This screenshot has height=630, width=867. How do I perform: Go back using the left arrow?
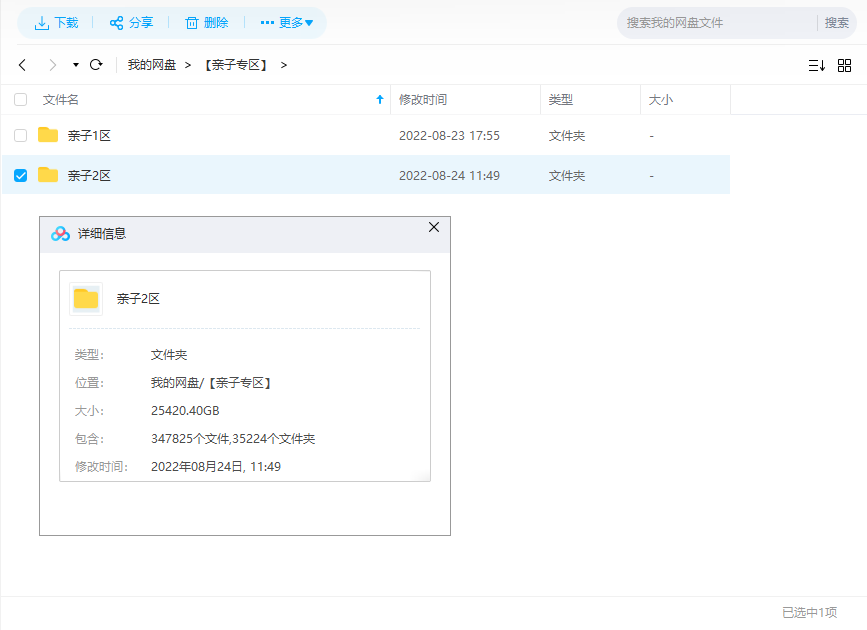(22, 65)
